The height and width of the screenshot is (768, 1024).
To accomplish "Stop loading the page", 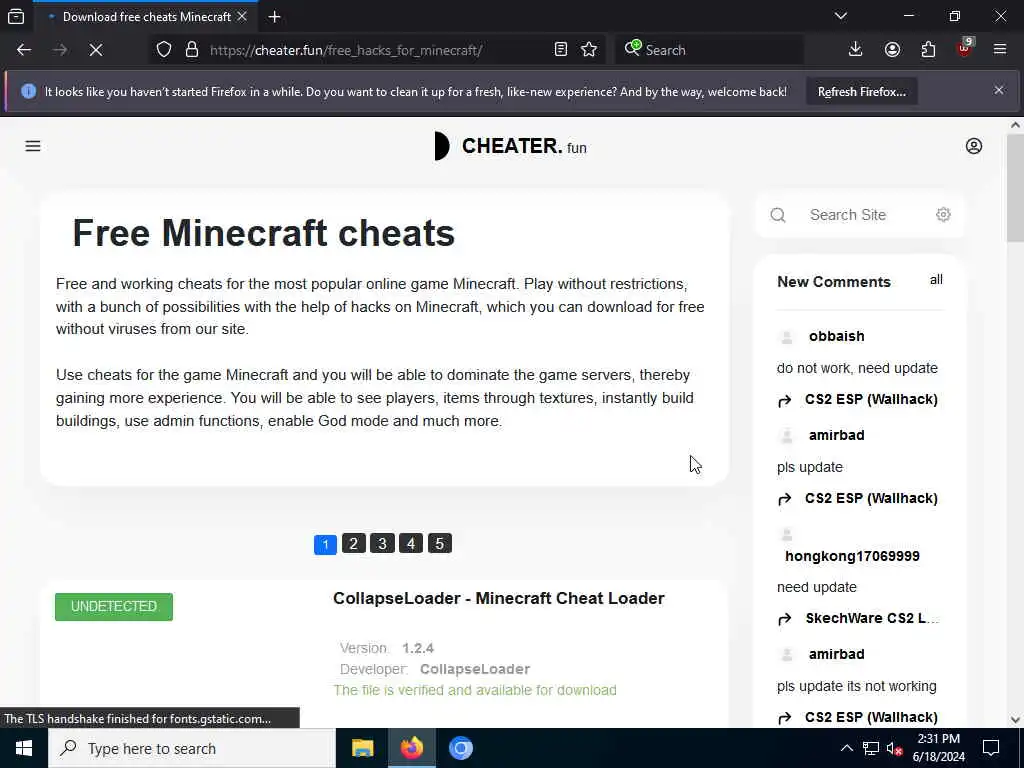I will [96, 50].
